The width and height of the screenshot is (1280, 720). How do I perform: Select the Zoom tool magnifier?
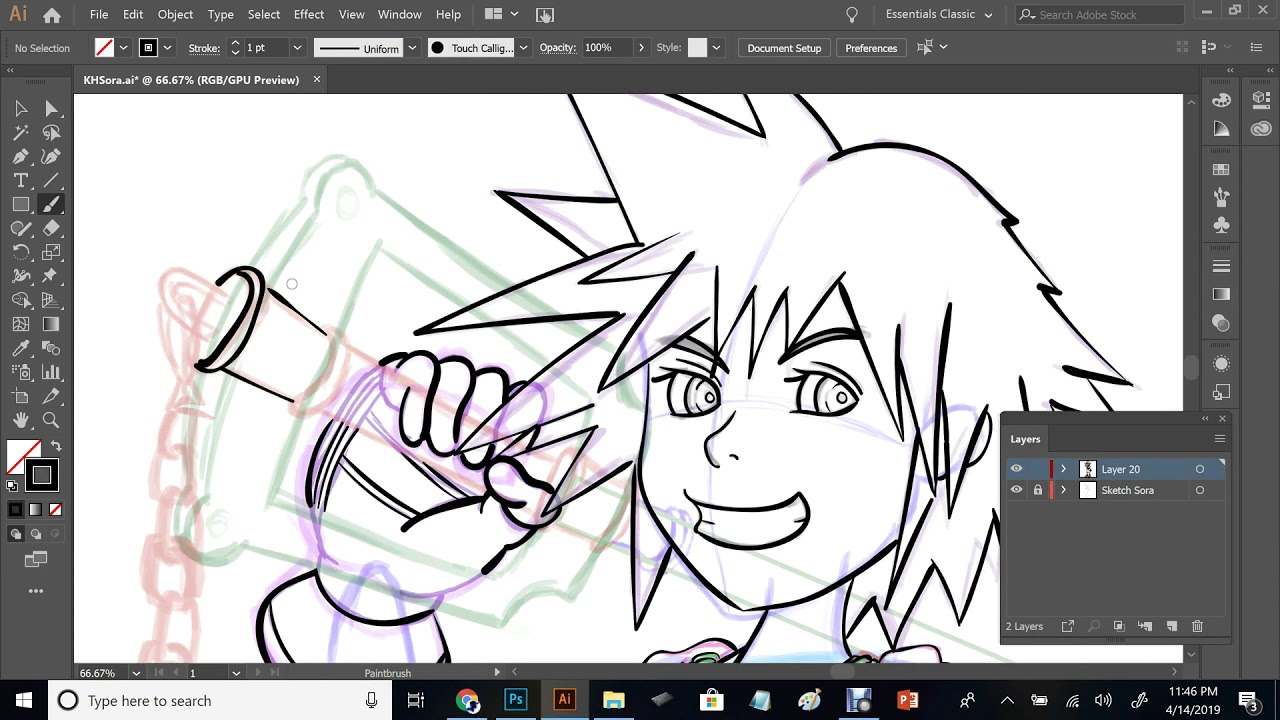pyautogui.click(x=51, y=420)
